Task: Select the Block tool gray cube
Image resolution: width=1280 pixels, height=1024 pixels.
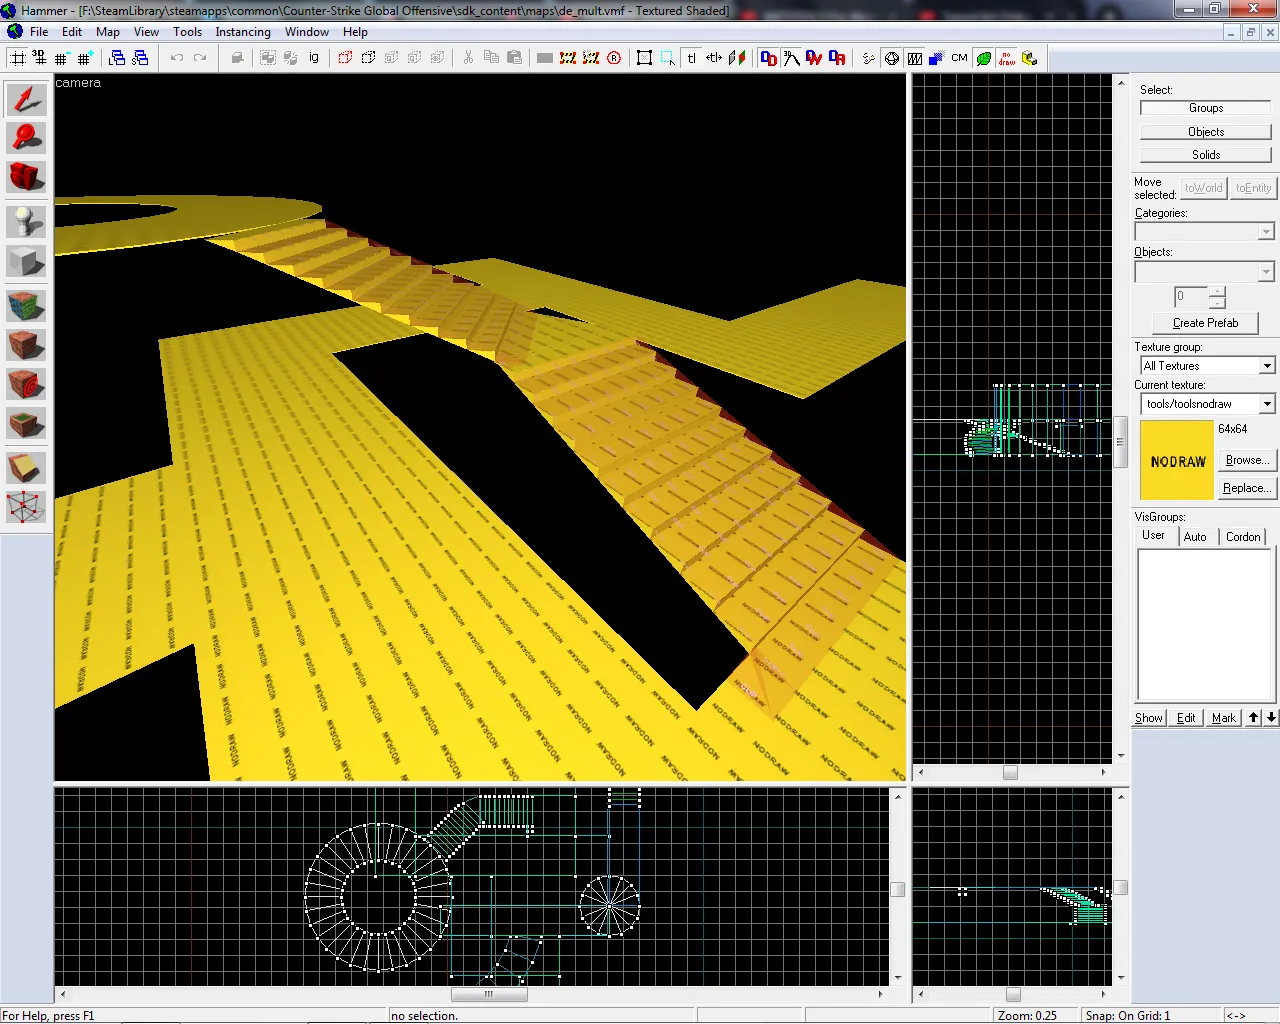Action: pyautogui.click(x=26, y=261)
